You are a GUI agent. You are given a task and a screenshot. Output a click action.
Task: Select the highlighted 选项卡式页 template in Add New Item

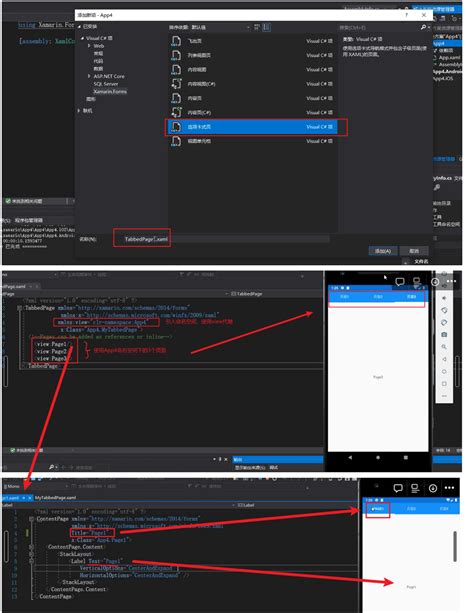[252, 127]
